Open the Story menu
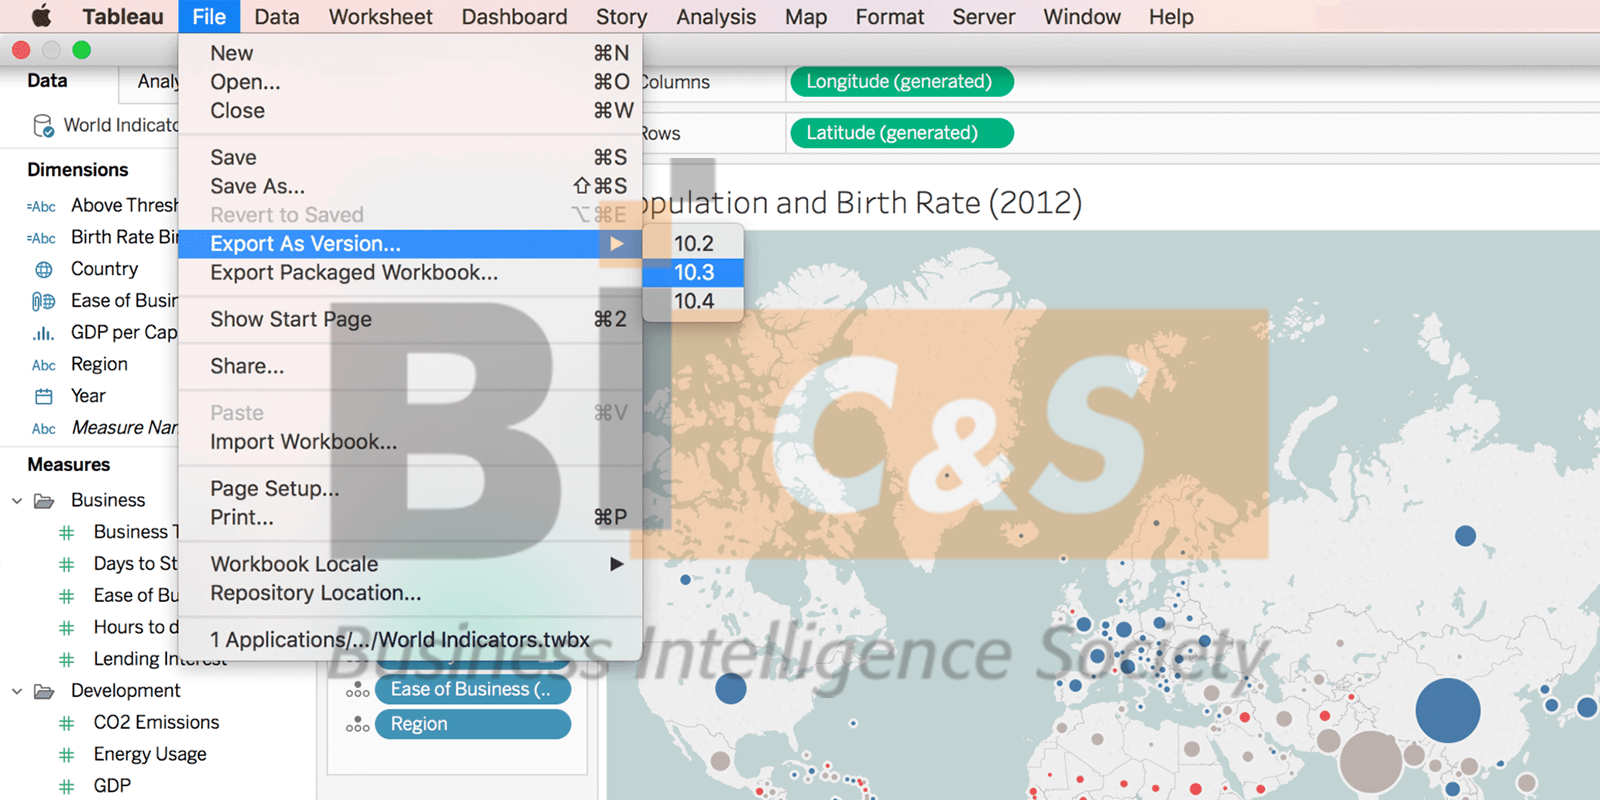Image resolution: width=1600 pixels, height=800 pixels. pos(622,17)
